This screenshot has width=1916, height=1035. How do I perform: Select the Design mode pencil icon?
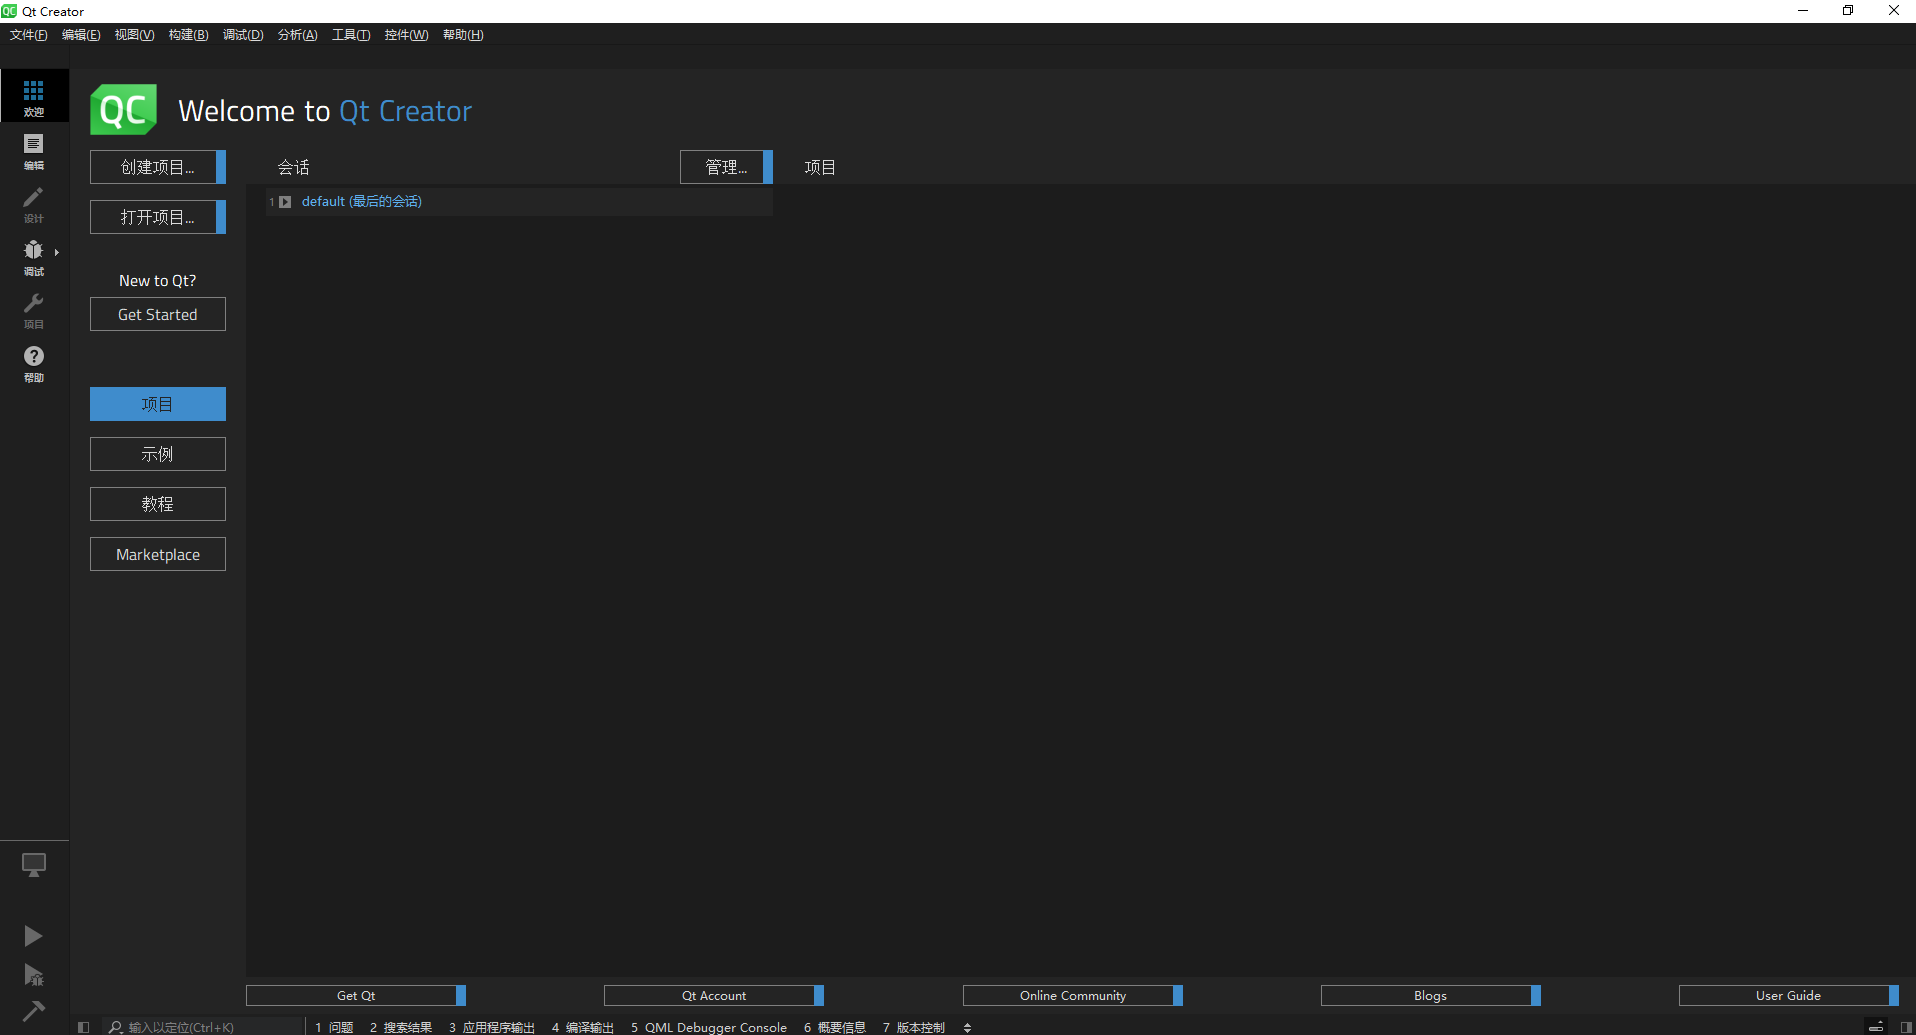(34, 204)
